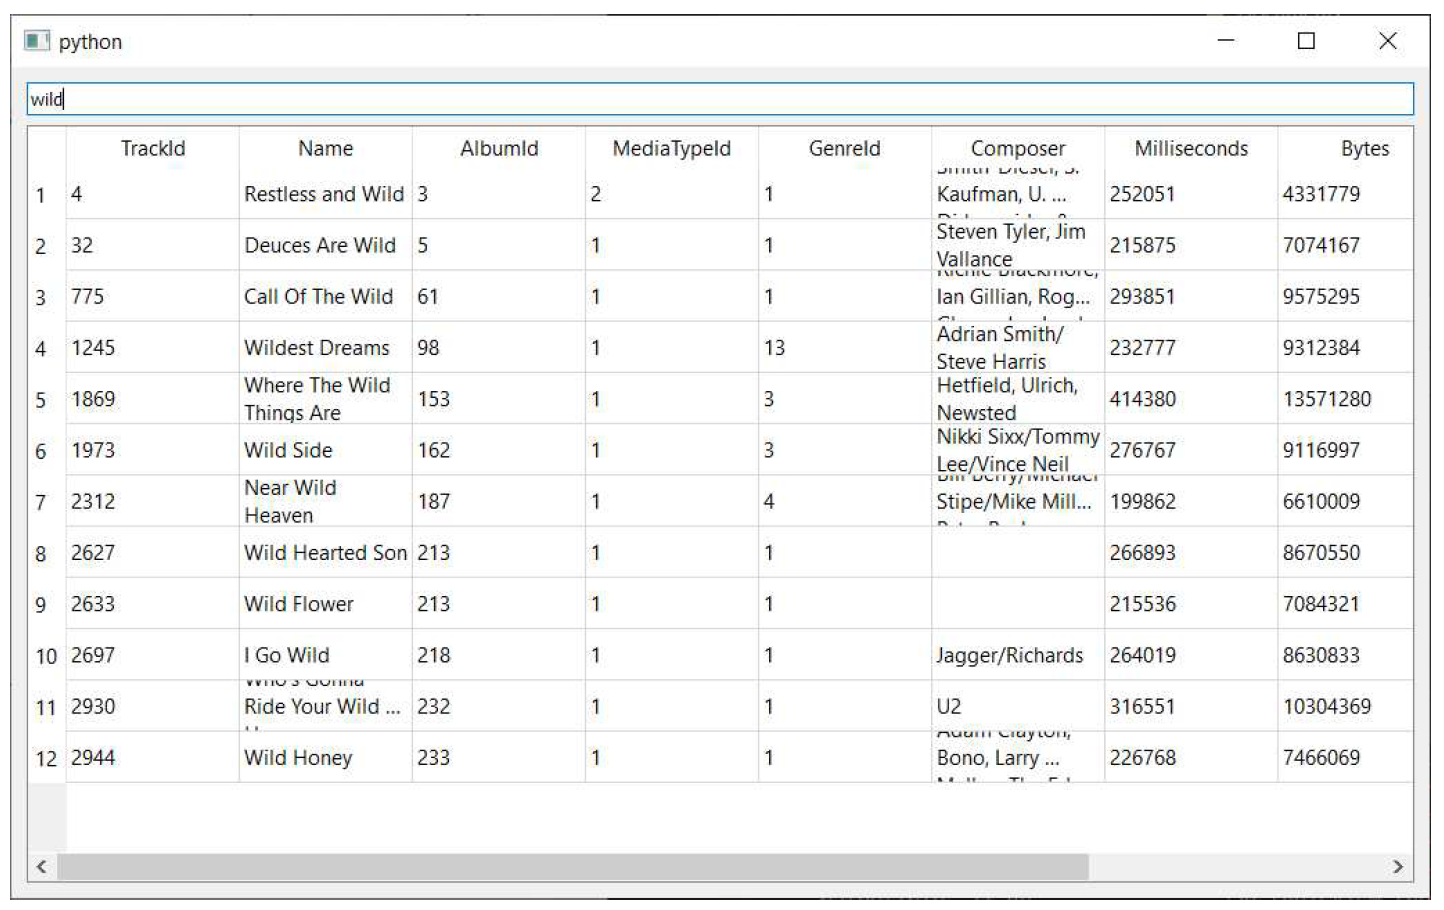The image size is (1444, 910).
Task: Click the Bytes cell showing 13571280
Action: (x=1346, y=399)
